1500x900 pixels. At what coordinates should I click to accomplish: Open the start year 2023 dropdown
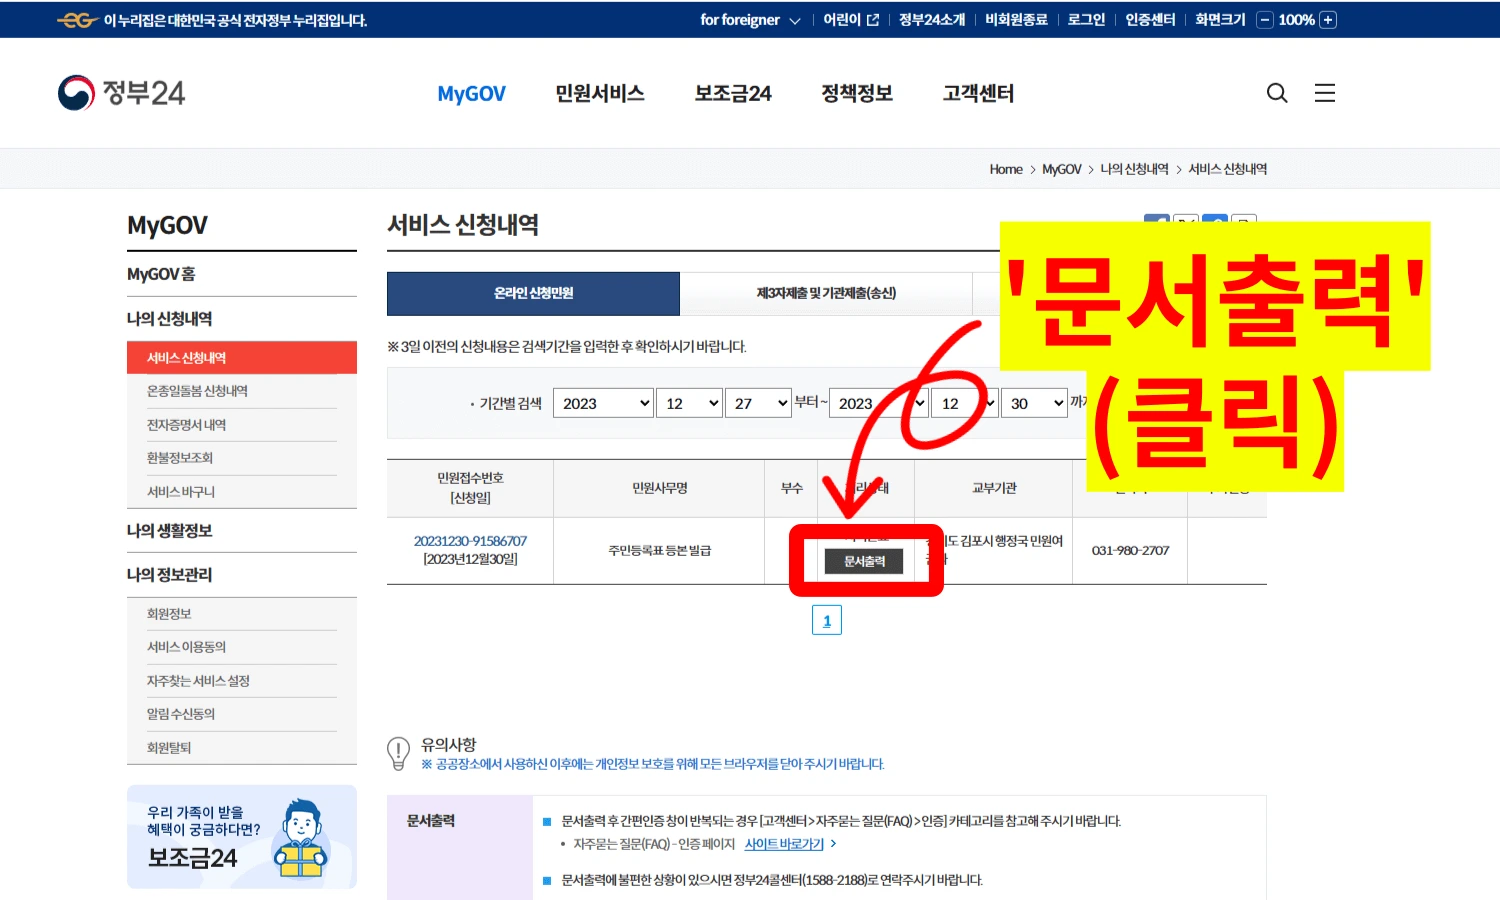click(x=603, y=403)
